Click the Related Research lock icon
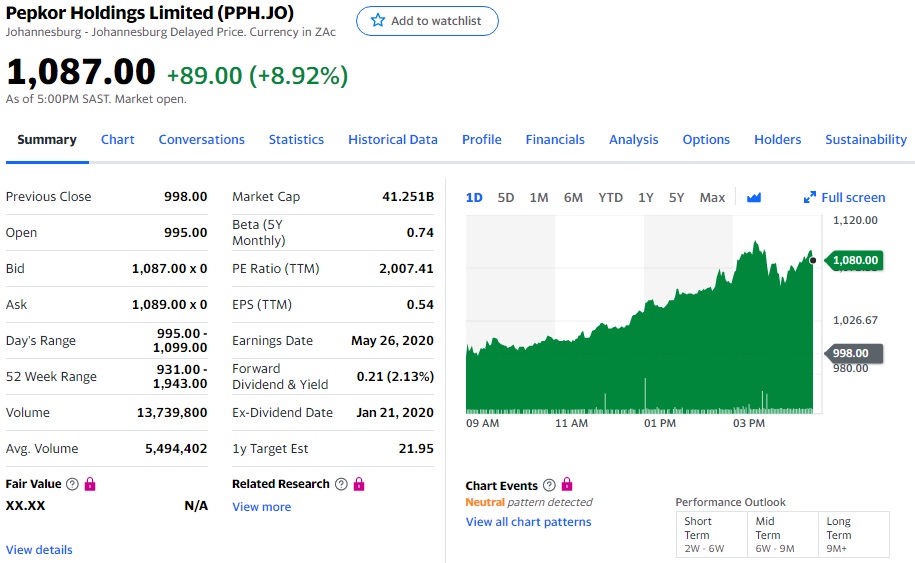Image resolution: width=915 pixels, height=563 pixels. tap(359, 484)
